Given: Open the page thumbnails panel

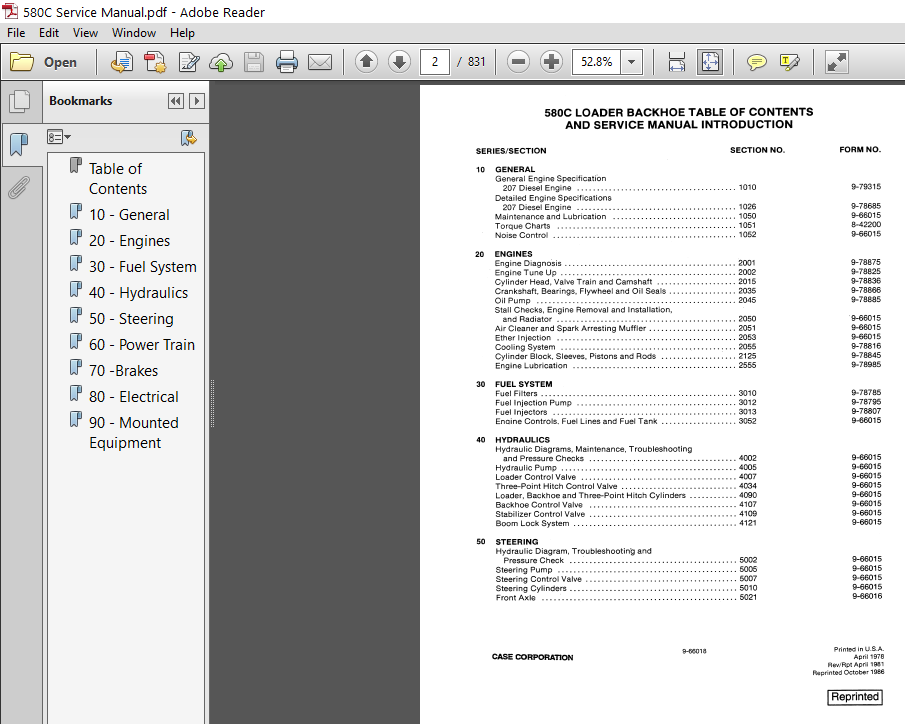Looking at the screenshot, I should coord(20,102).
